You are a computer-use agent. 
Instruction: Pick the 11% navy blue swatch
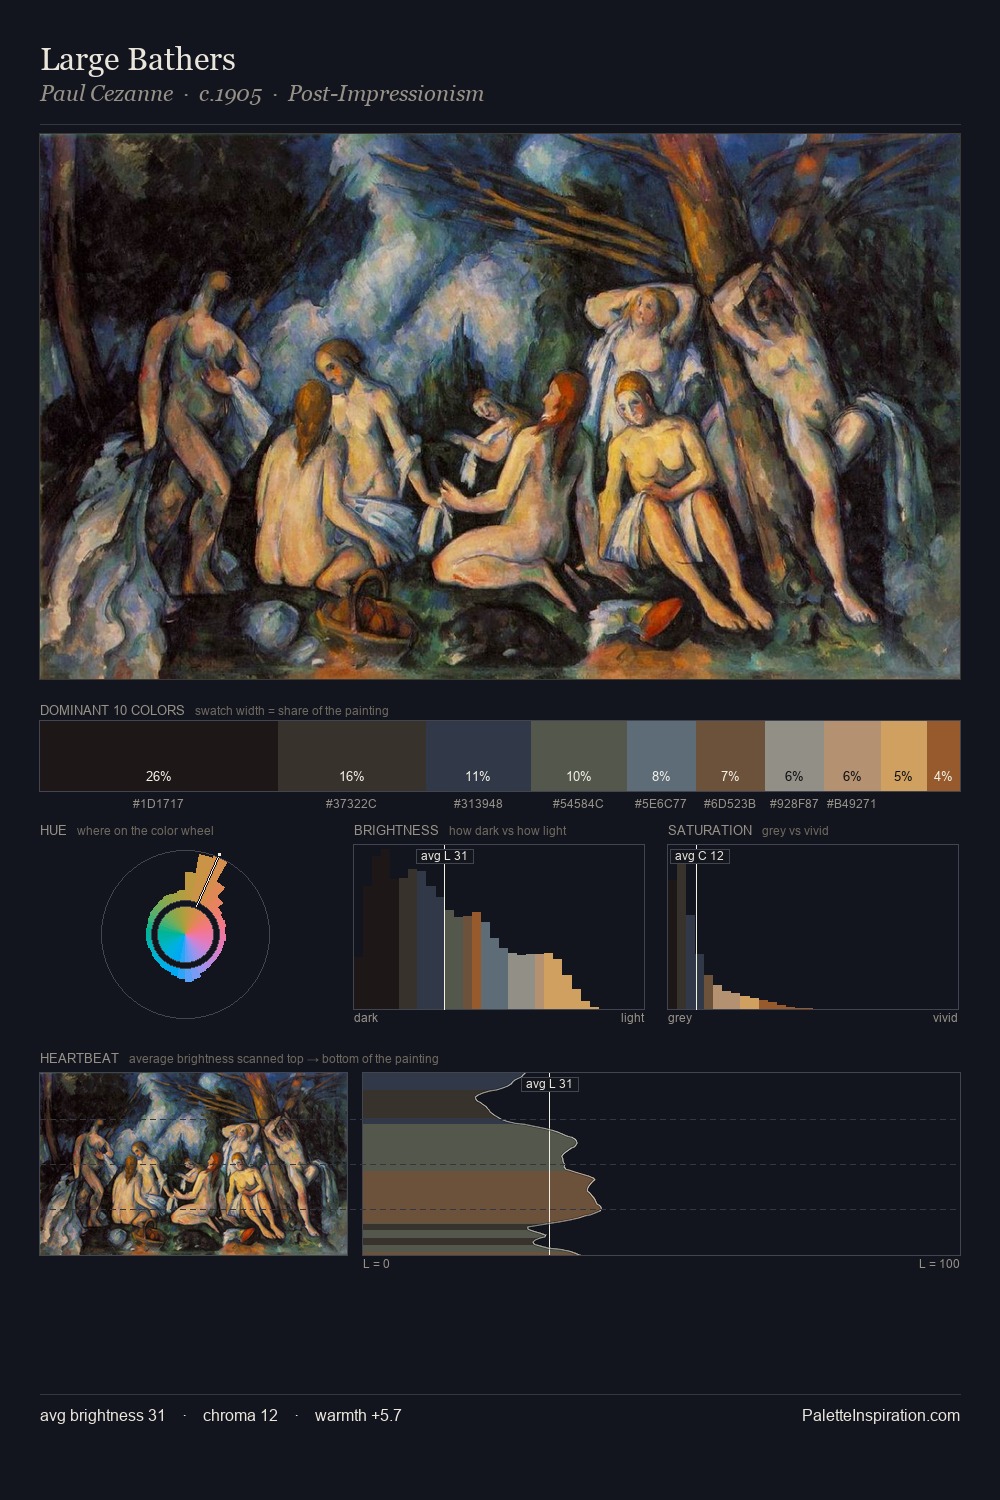coord(478,756)
